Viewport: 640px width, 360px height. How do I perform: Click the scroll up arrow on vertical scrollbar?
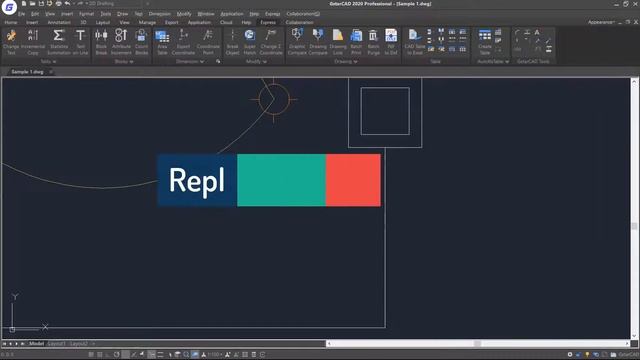pyautogui.click(x=634, y=82)
